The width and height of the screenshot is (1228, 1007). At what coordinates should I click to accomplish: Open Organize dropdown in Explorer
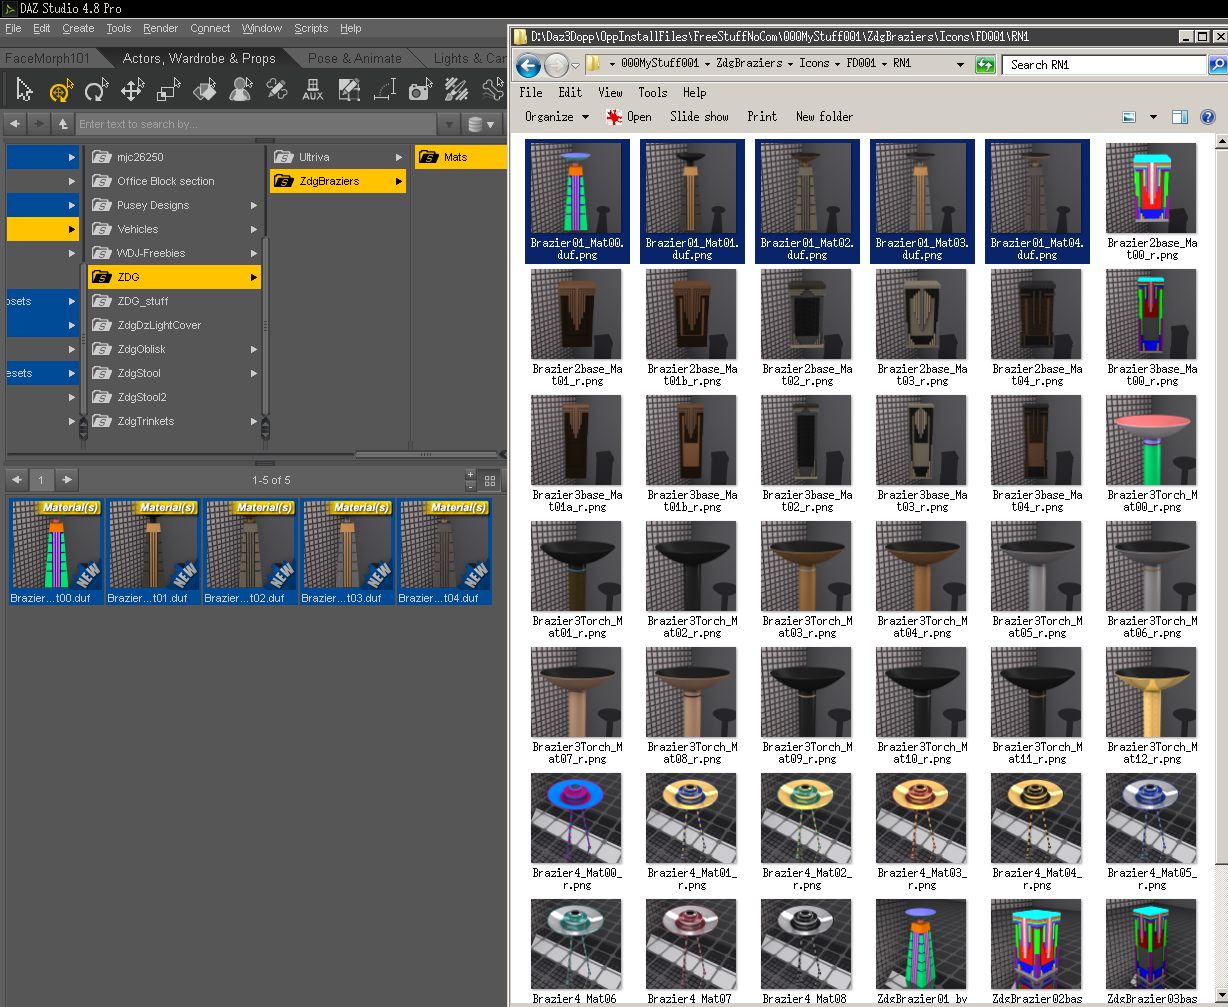tap(556, 117)
